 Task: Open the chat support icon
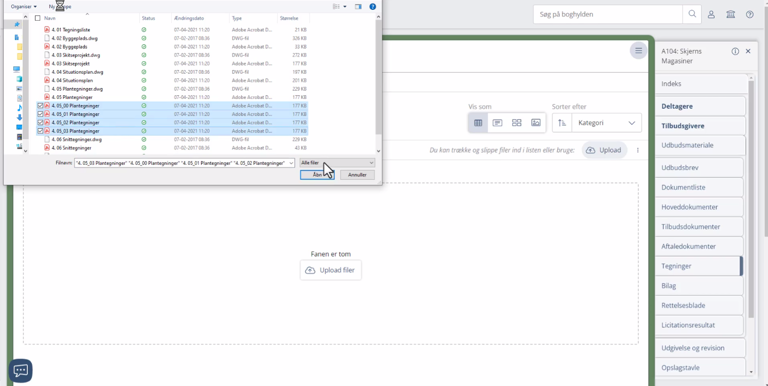(21, 370)
